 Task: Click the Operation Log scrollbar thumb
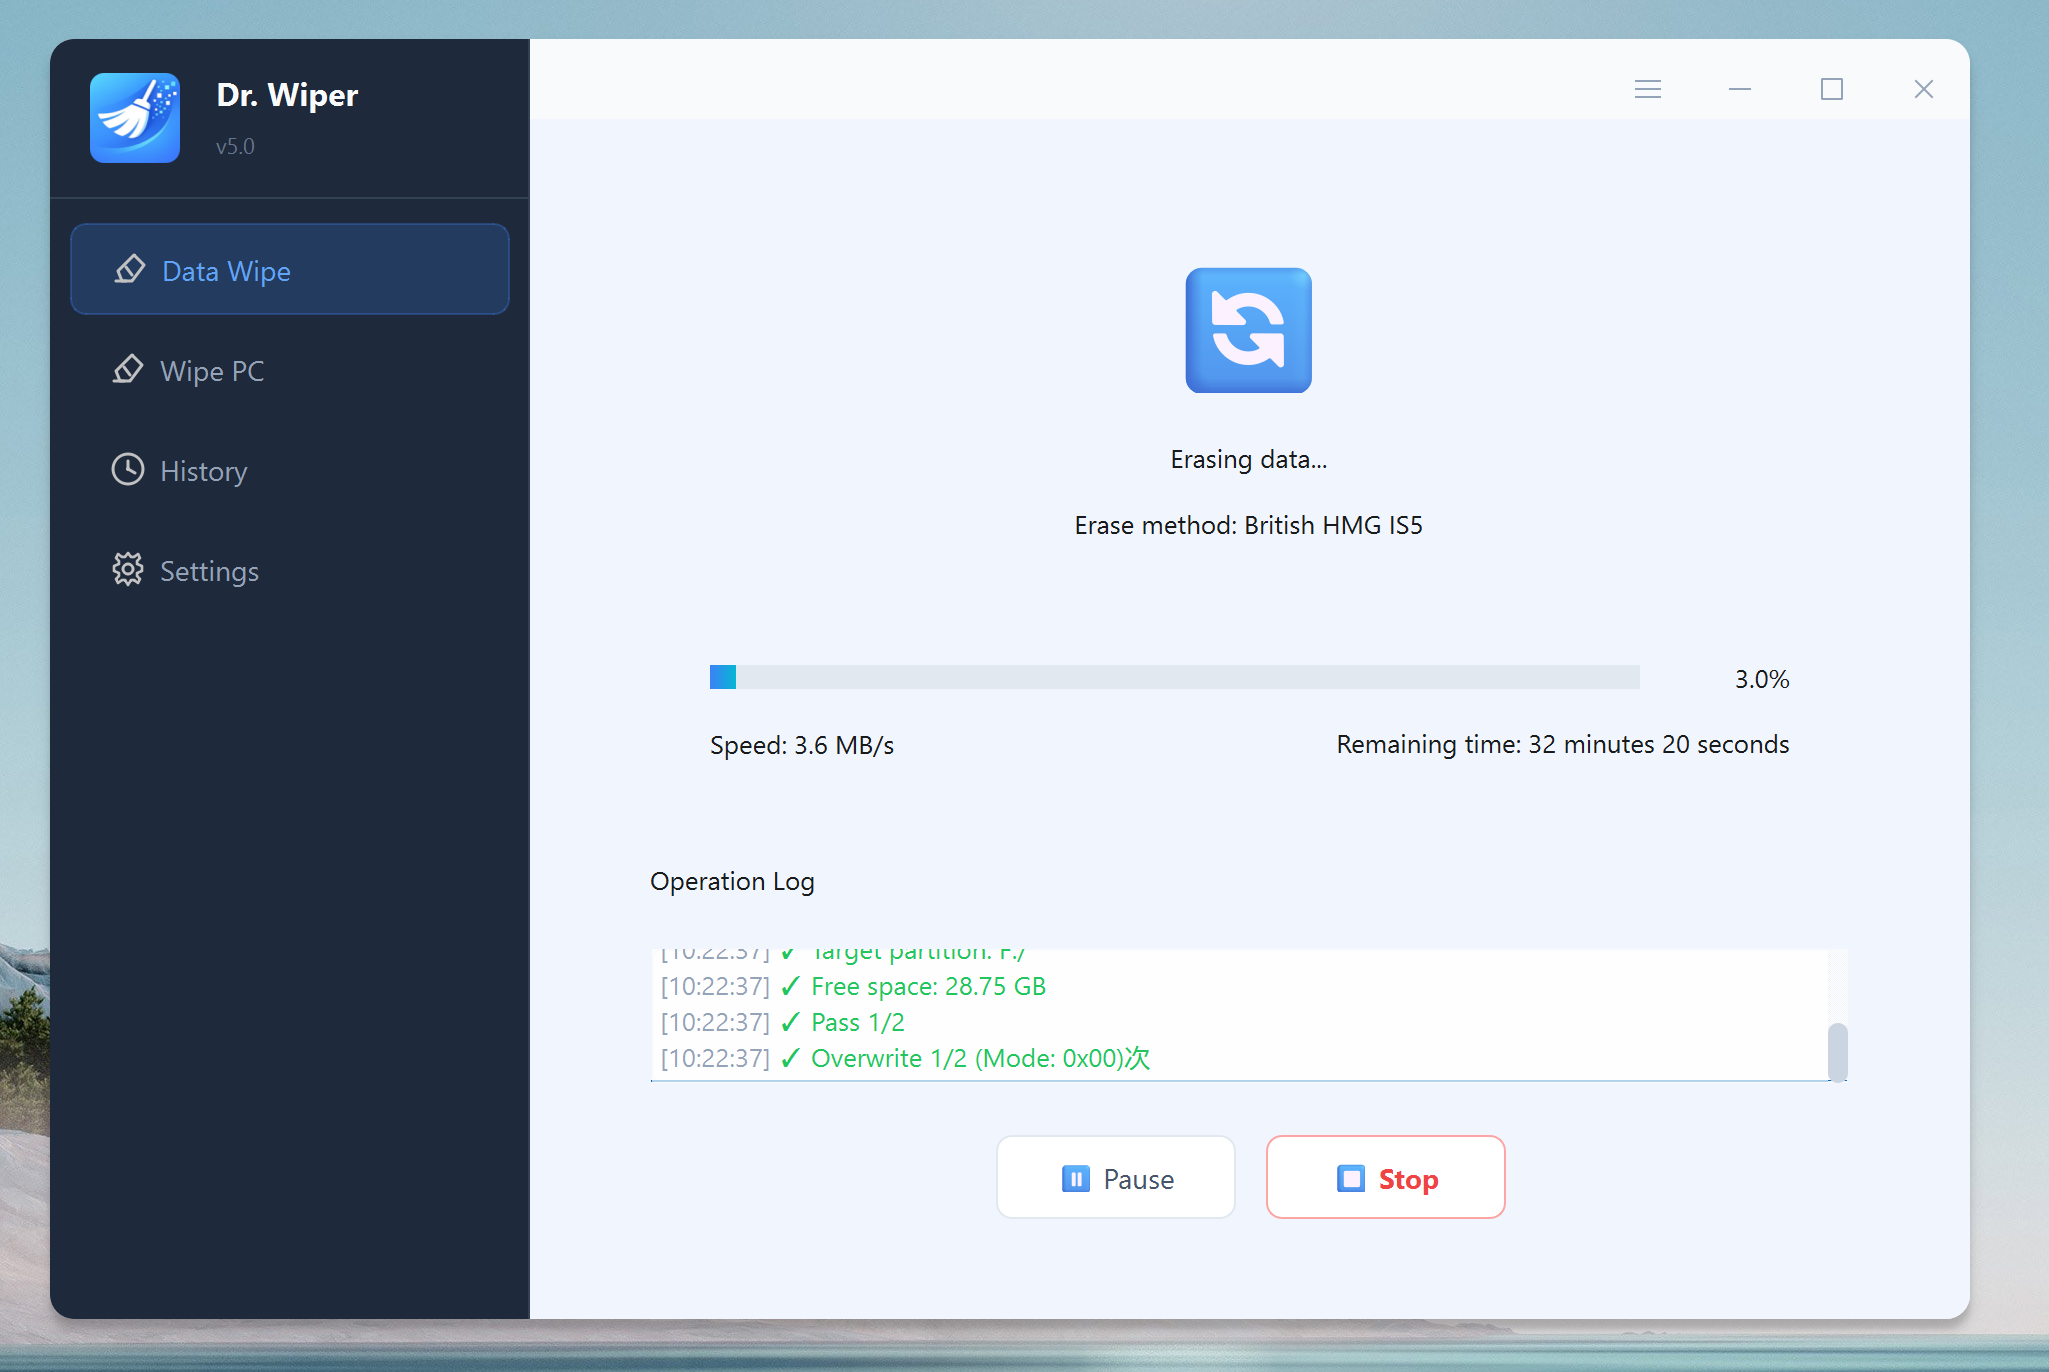[1837, 1052]
